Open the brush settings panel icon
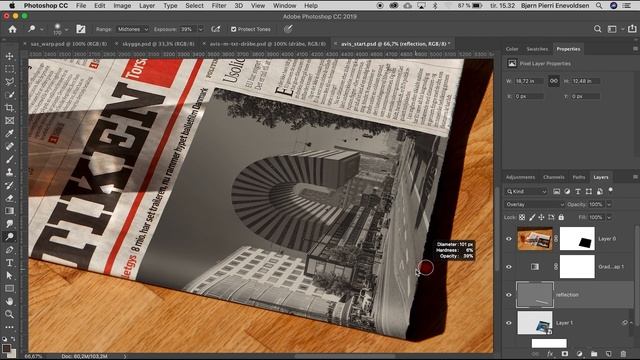Screen dimensions: 640x360 81,29
